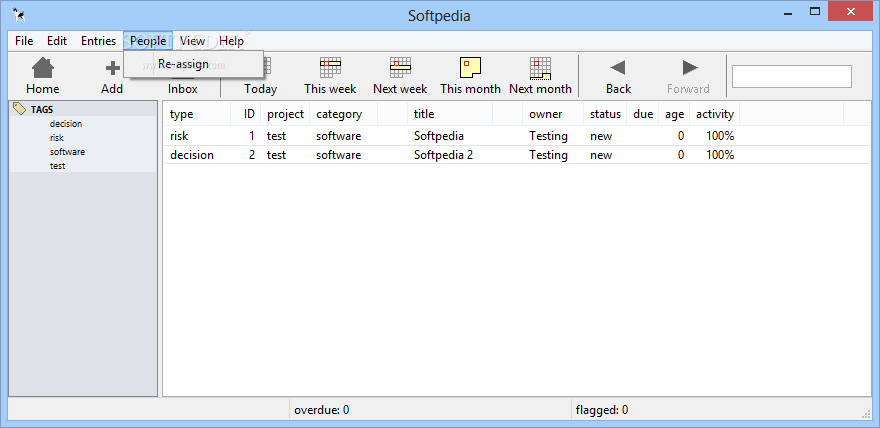Select the risk tag
Image resolution: width=880 pixels, height=428 pixels.
(x=57, y=138)
